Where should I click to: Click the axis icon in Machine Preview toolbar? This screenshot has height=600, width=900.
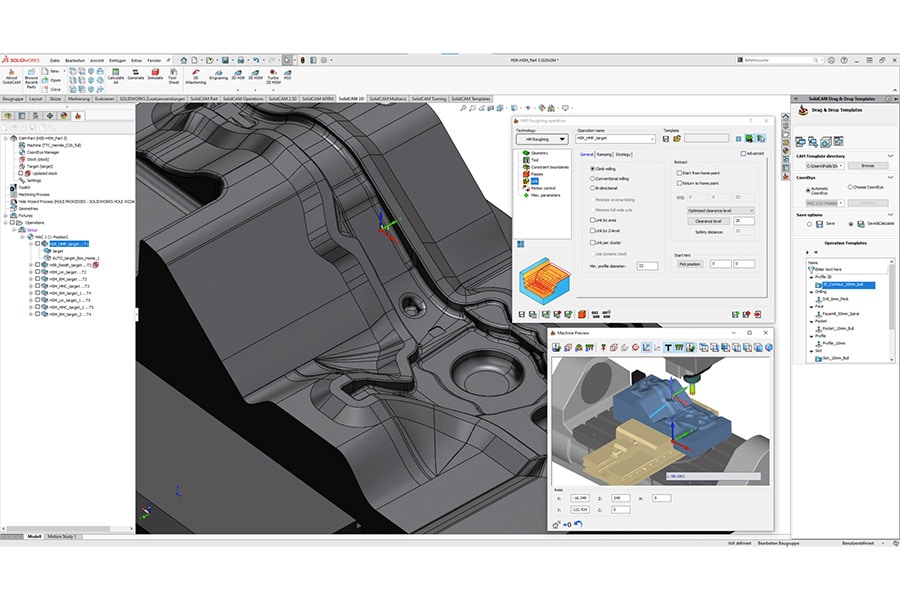pos(647,347)
